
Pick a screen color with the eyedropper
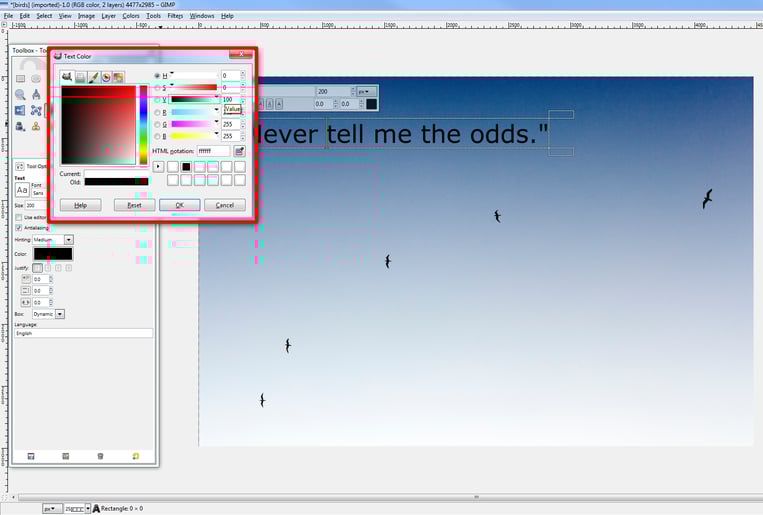click(x=239, y=151)
